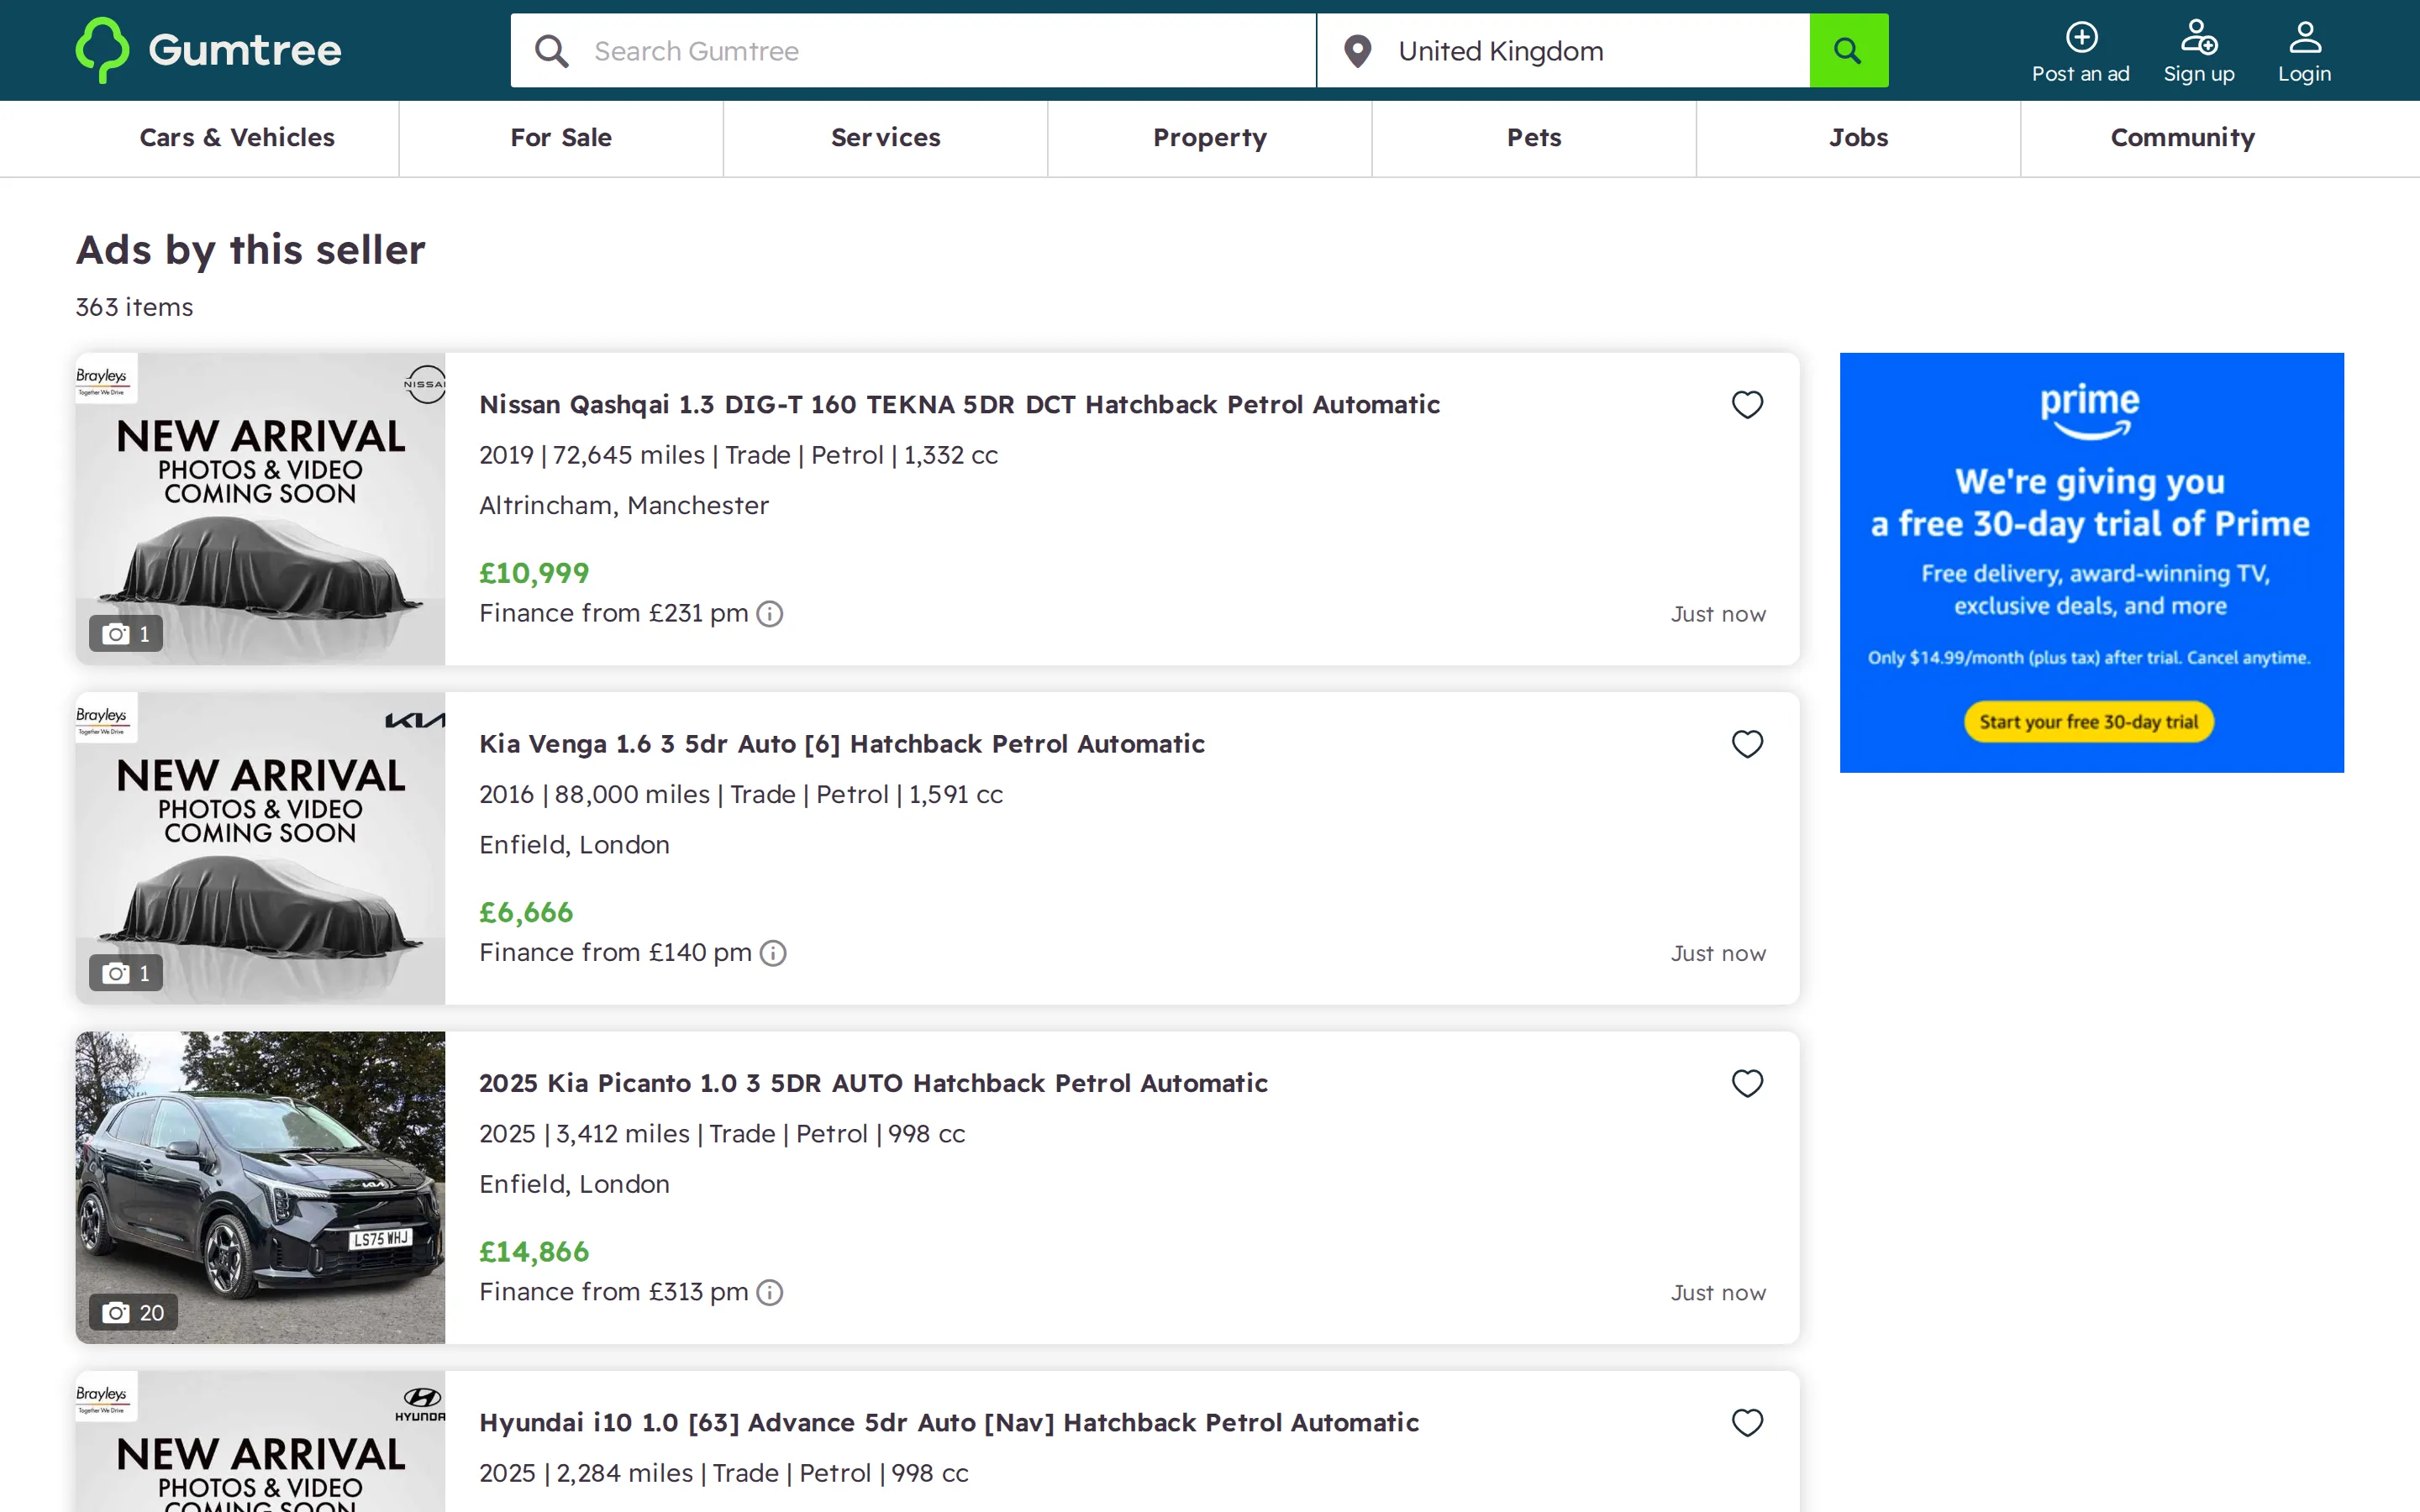Click the £6,666 price

(x=526, y=912)
